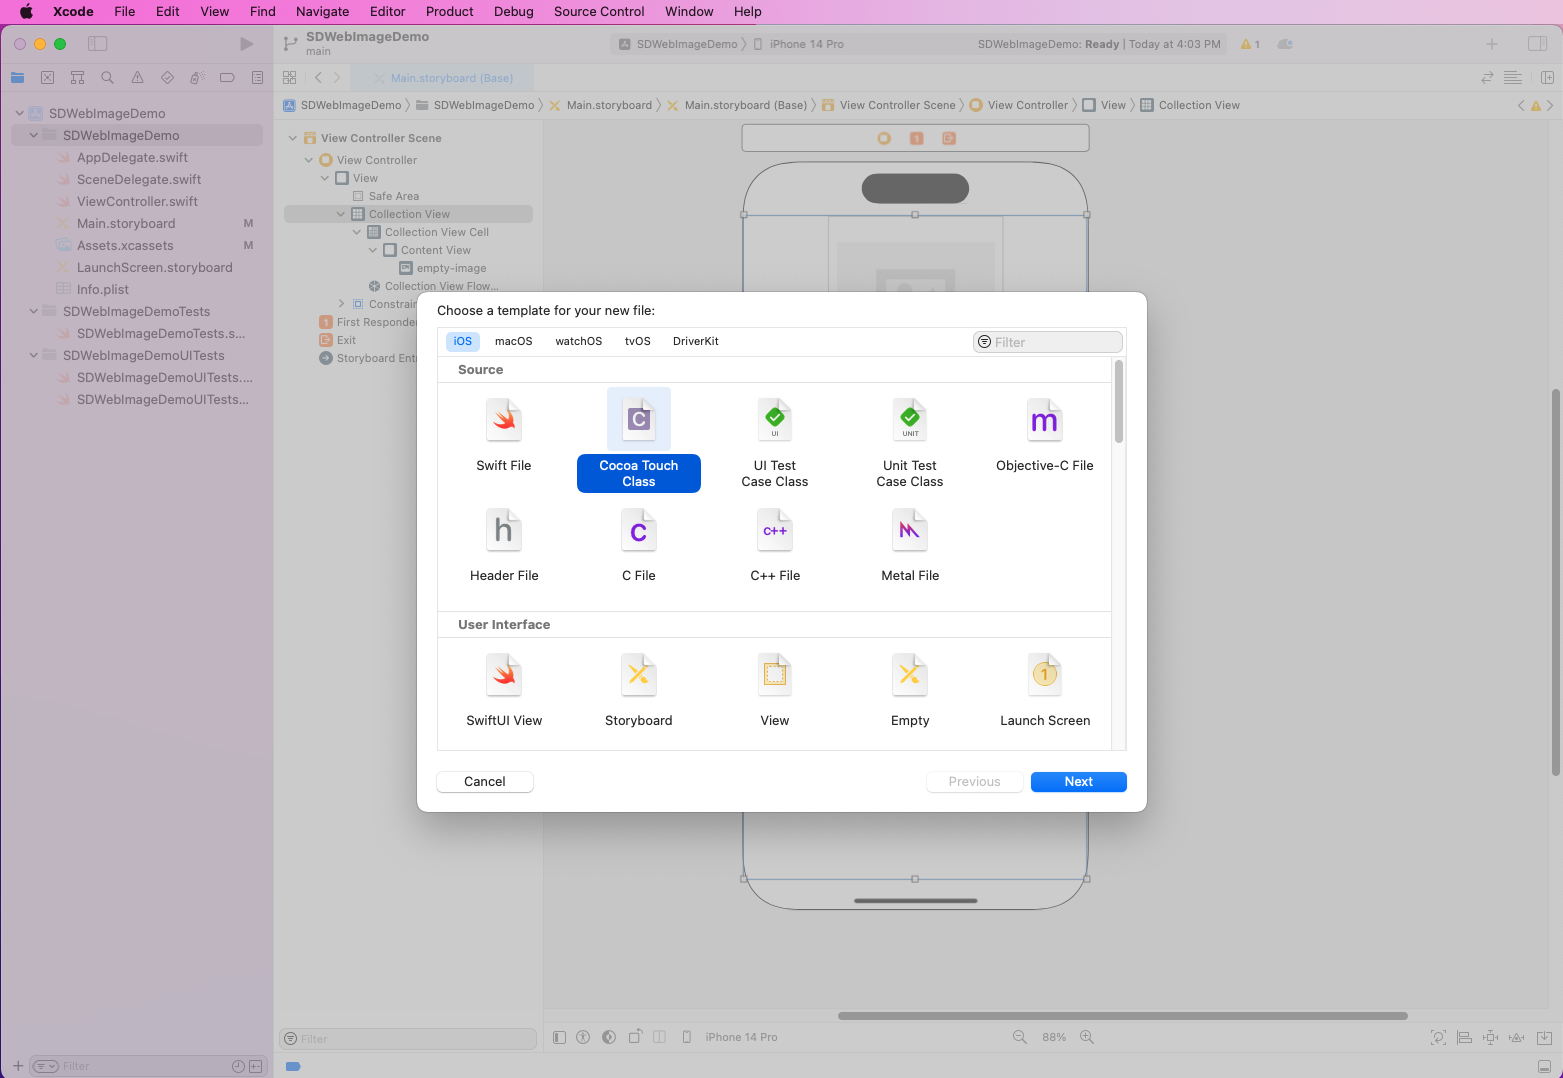Select LaunchScreen.storyboard in navigator
Viewport: 1563px width, 1078px height.
(x=155, y=267)
